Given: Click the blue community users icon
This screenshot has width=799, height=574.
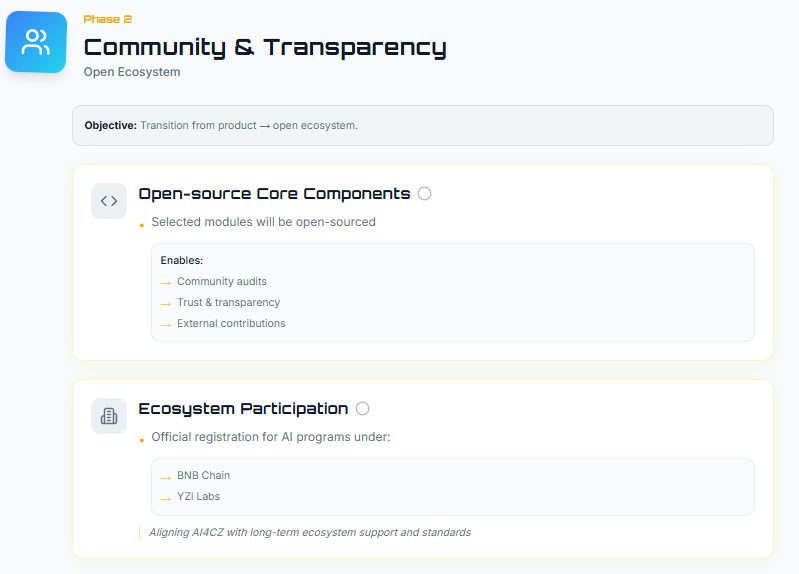Looking at the screenshot, I should (36, 42).
